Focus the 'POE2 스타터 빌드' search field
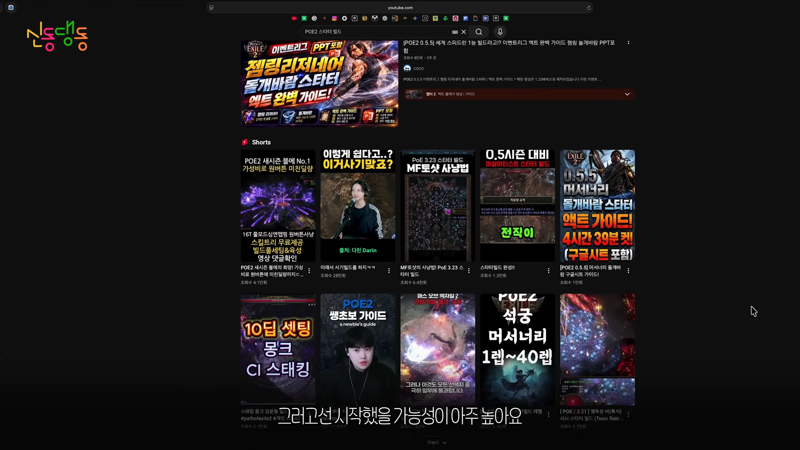 [375, 32]
